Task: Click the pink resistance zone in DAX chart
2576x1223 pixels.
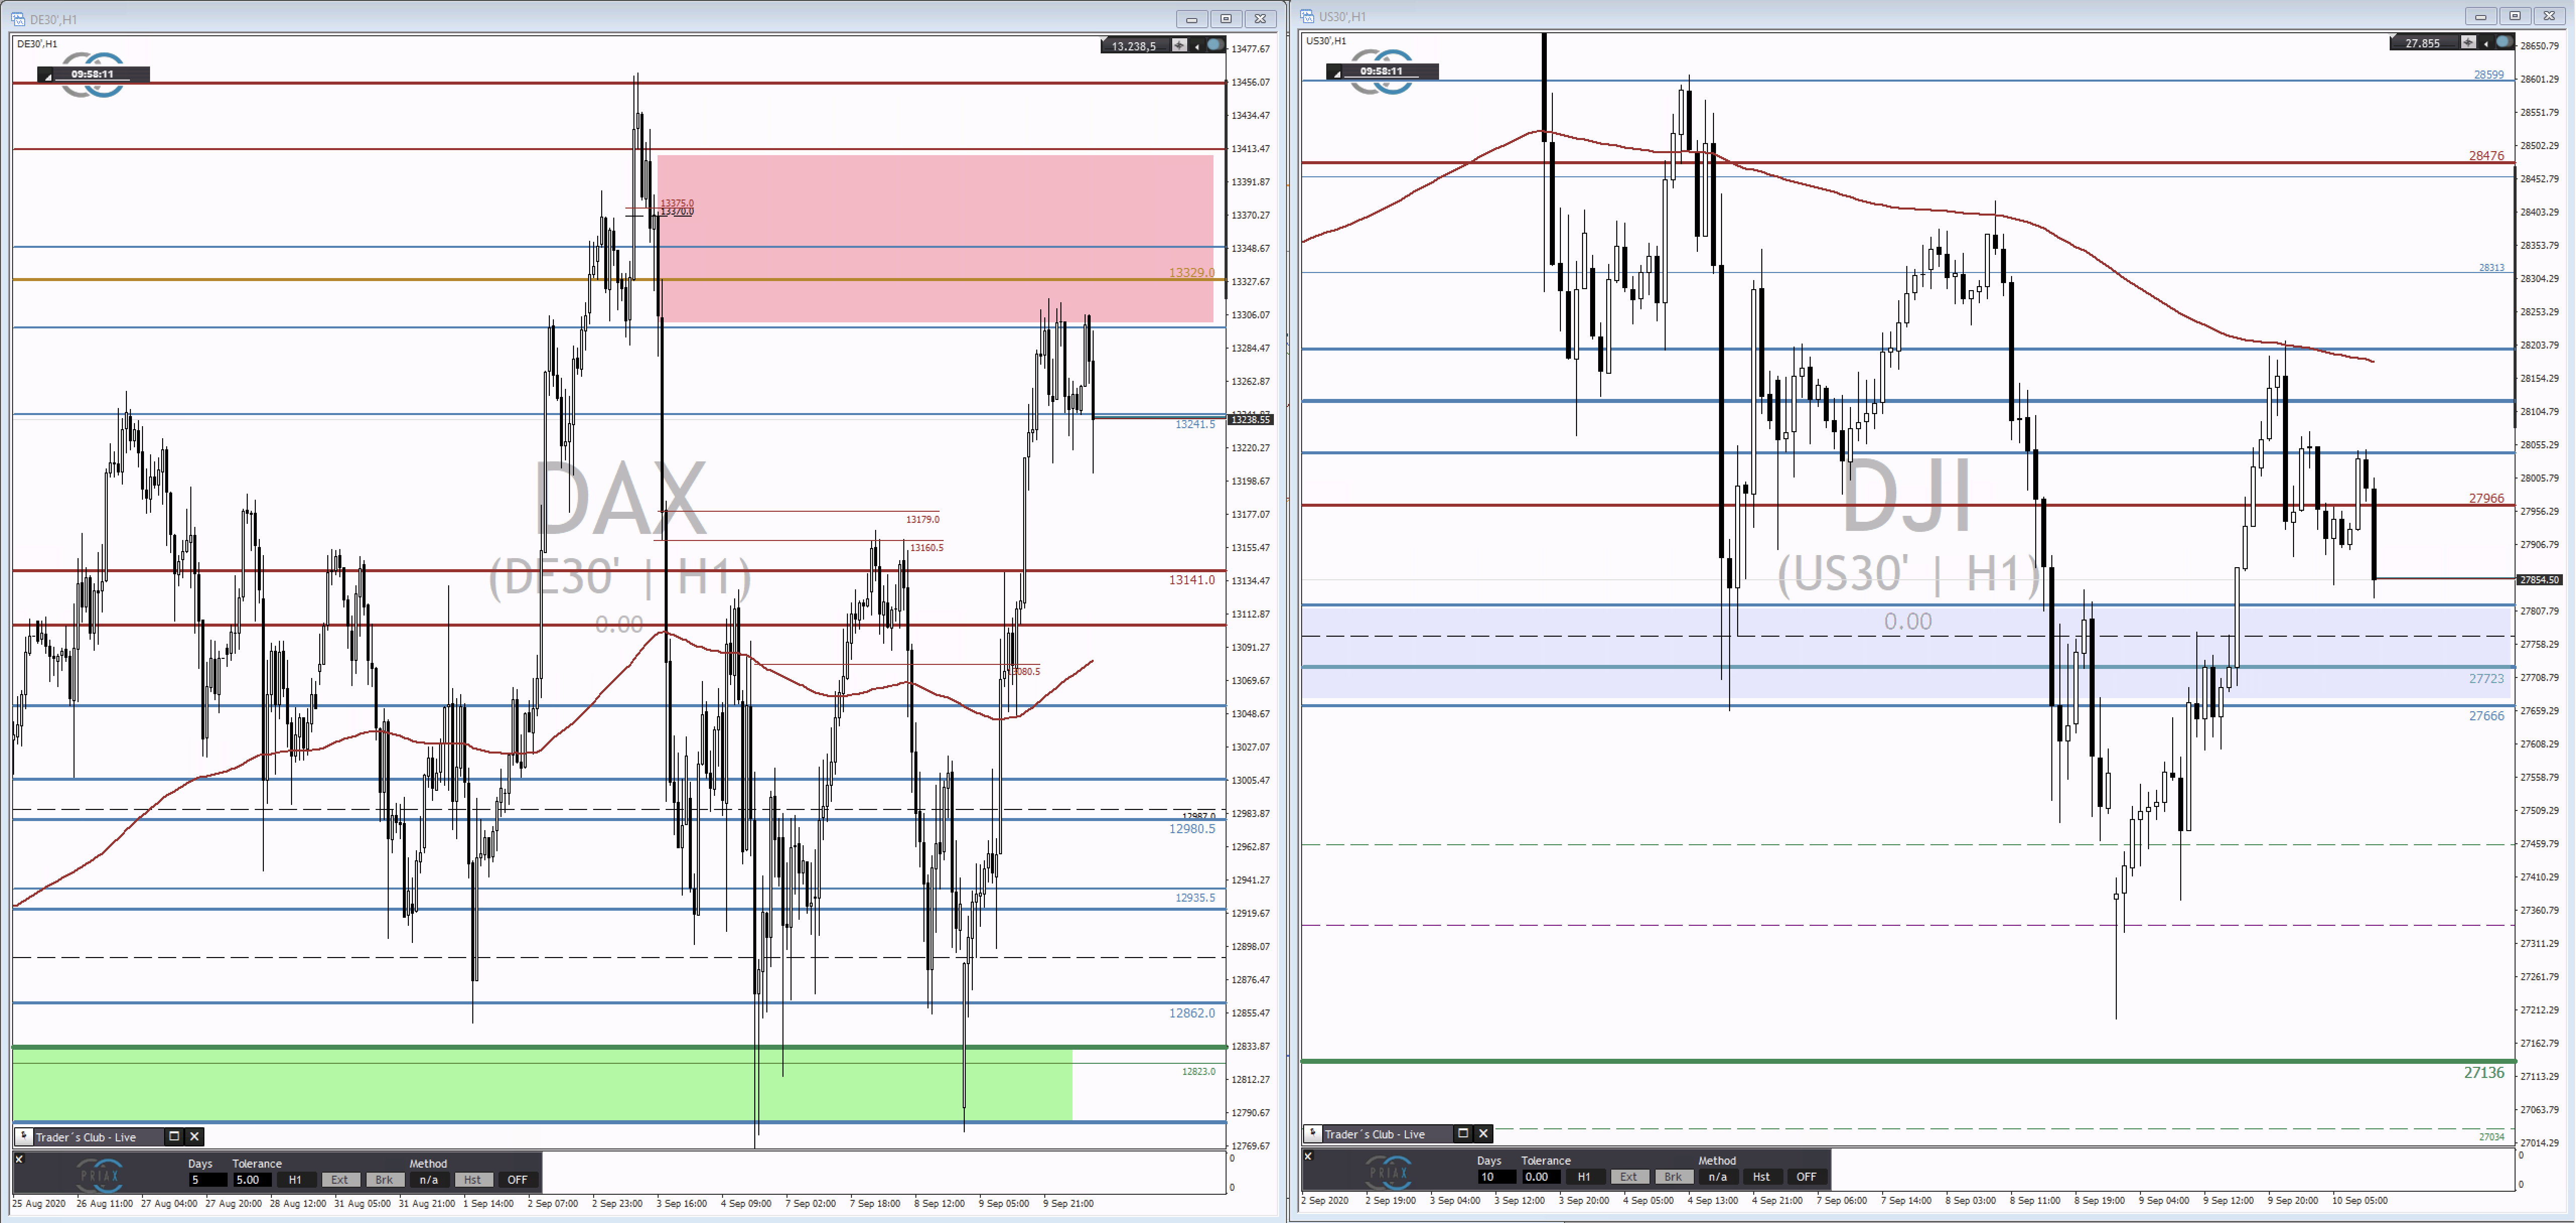Action: 935,238
